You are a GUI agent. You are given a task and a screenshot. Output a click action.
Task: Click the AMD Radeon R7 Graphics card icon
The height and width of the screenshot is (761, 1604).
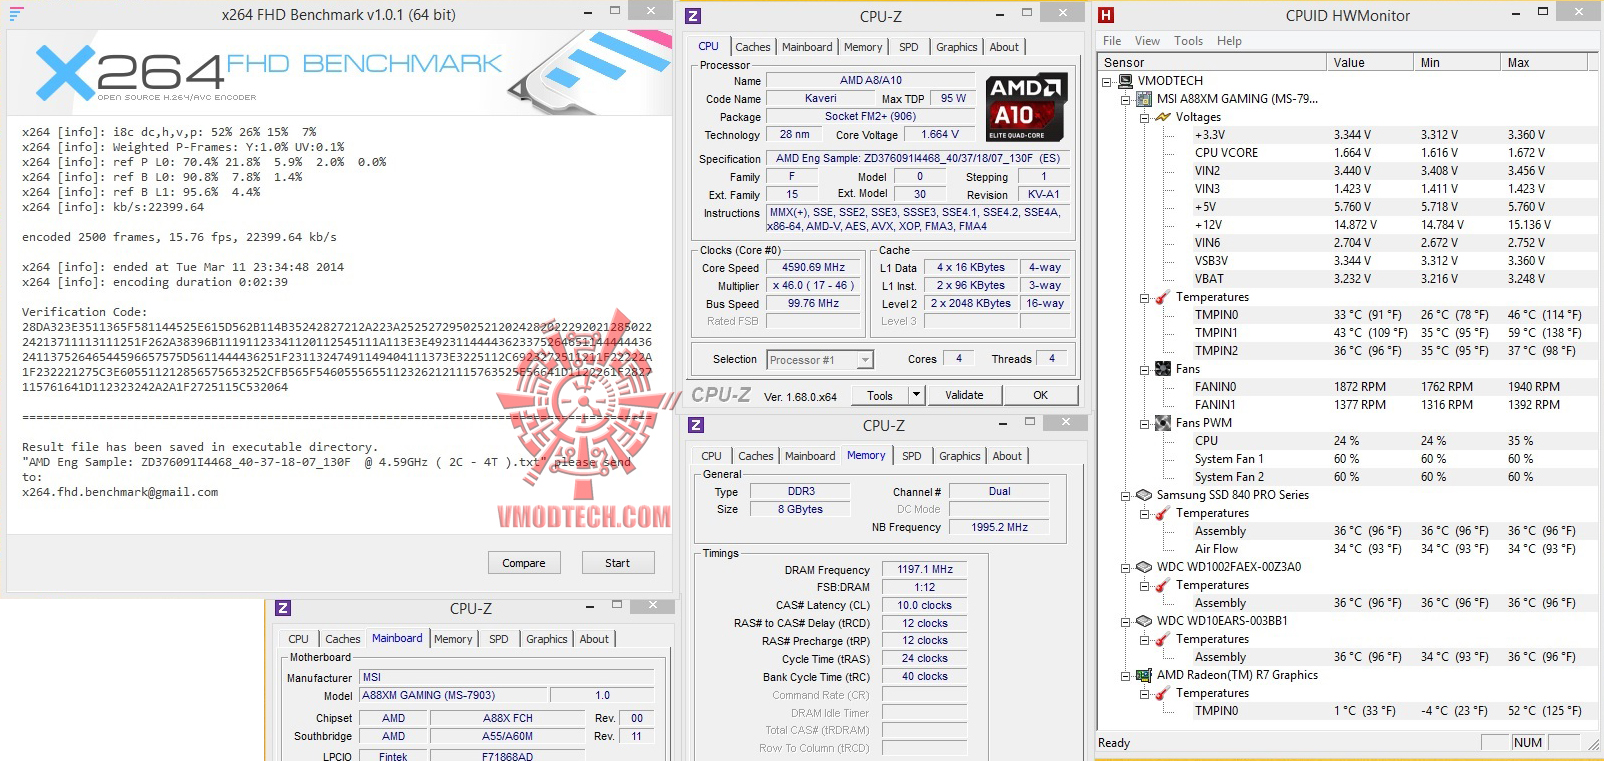[1144, 675]
